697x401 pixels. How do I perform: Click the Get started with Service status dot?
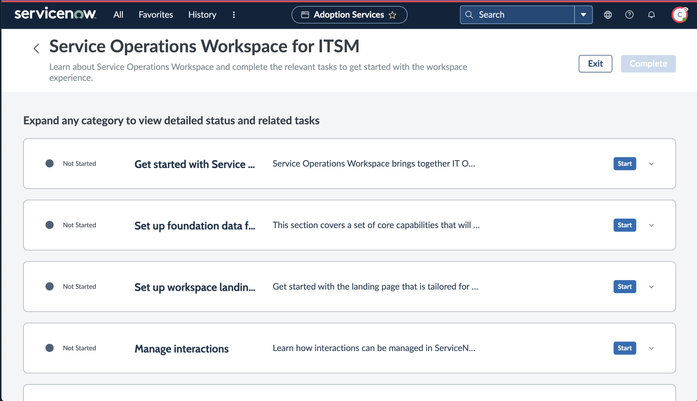50,164
